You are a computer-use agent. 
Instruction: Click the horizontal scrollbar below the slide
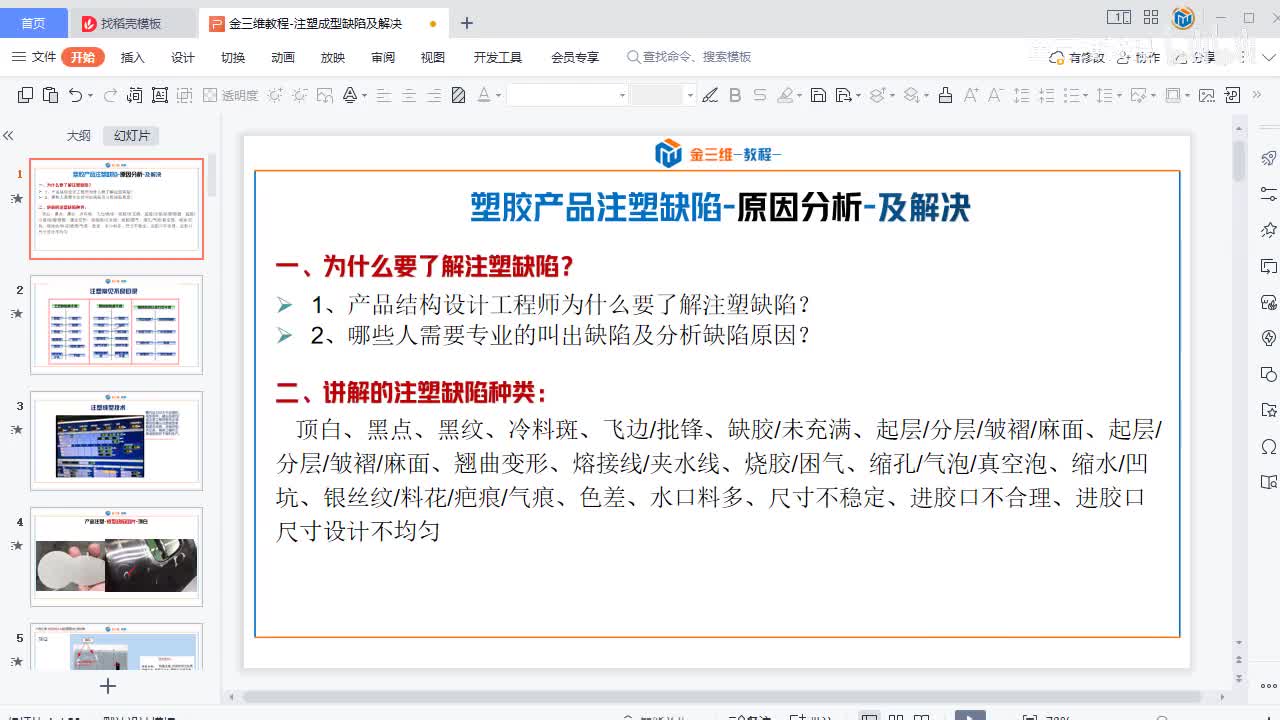721,696
